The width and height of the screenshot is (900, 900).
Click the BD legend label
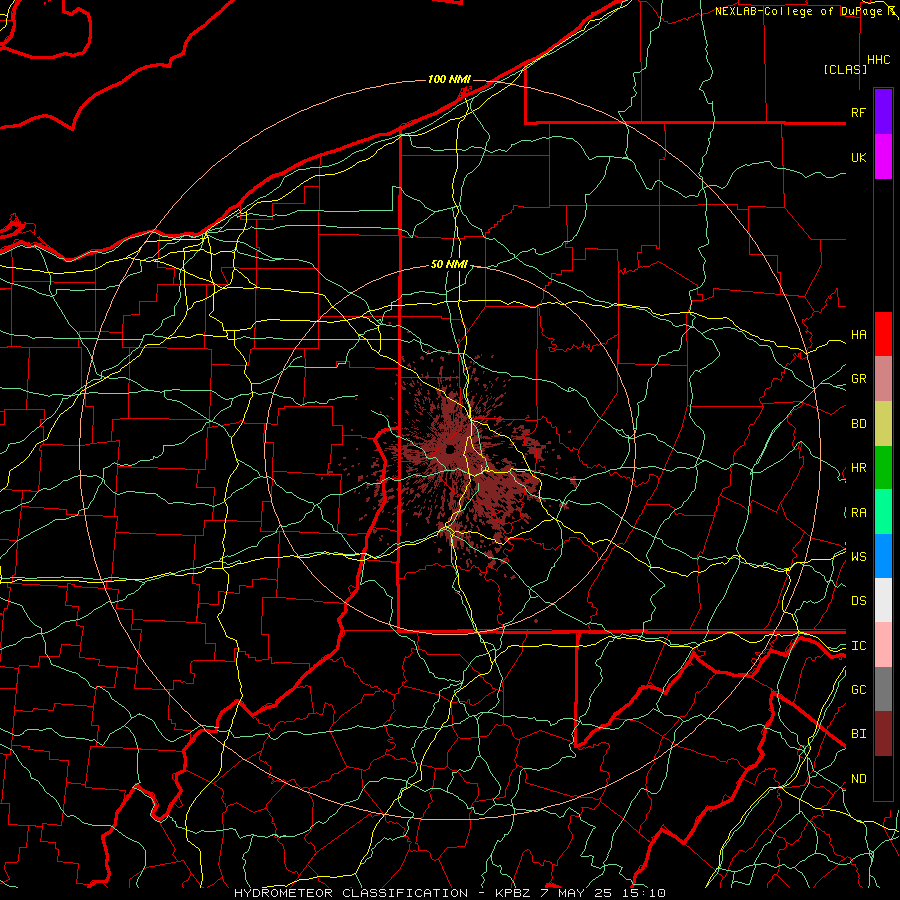coord(858,424)
